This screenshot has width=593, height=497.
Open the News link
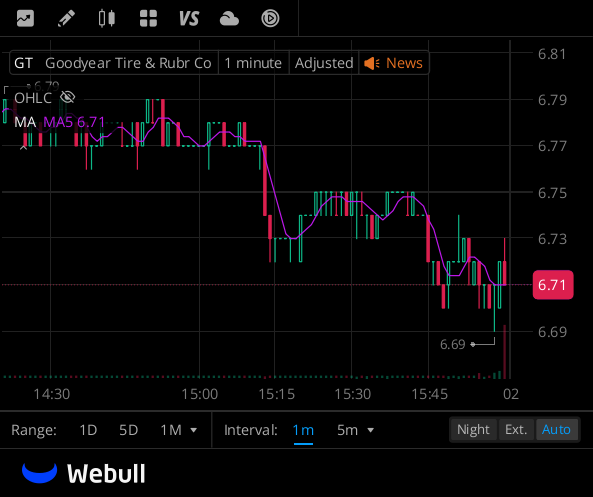[x=404, y=63]
